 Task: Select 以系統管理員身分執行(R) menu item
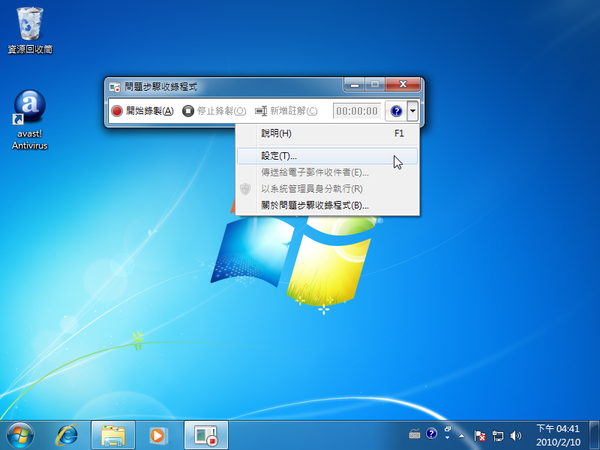coord(328,189)
